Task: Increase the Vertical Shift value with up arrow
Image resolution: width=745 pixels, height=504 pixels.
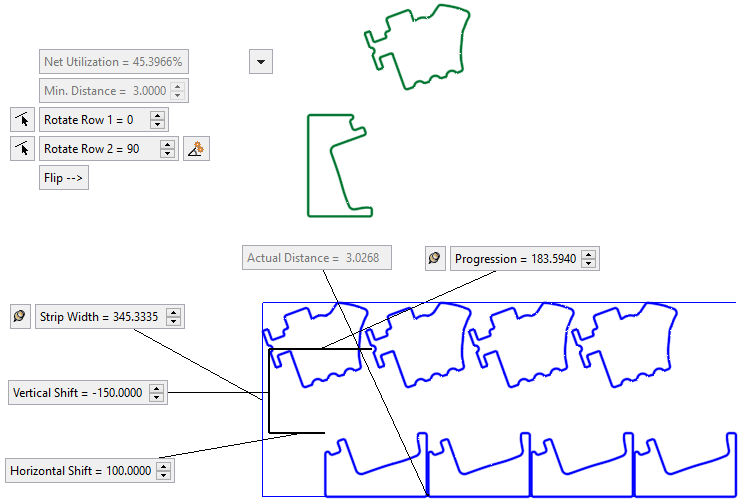Action: (x=156, y=389)
